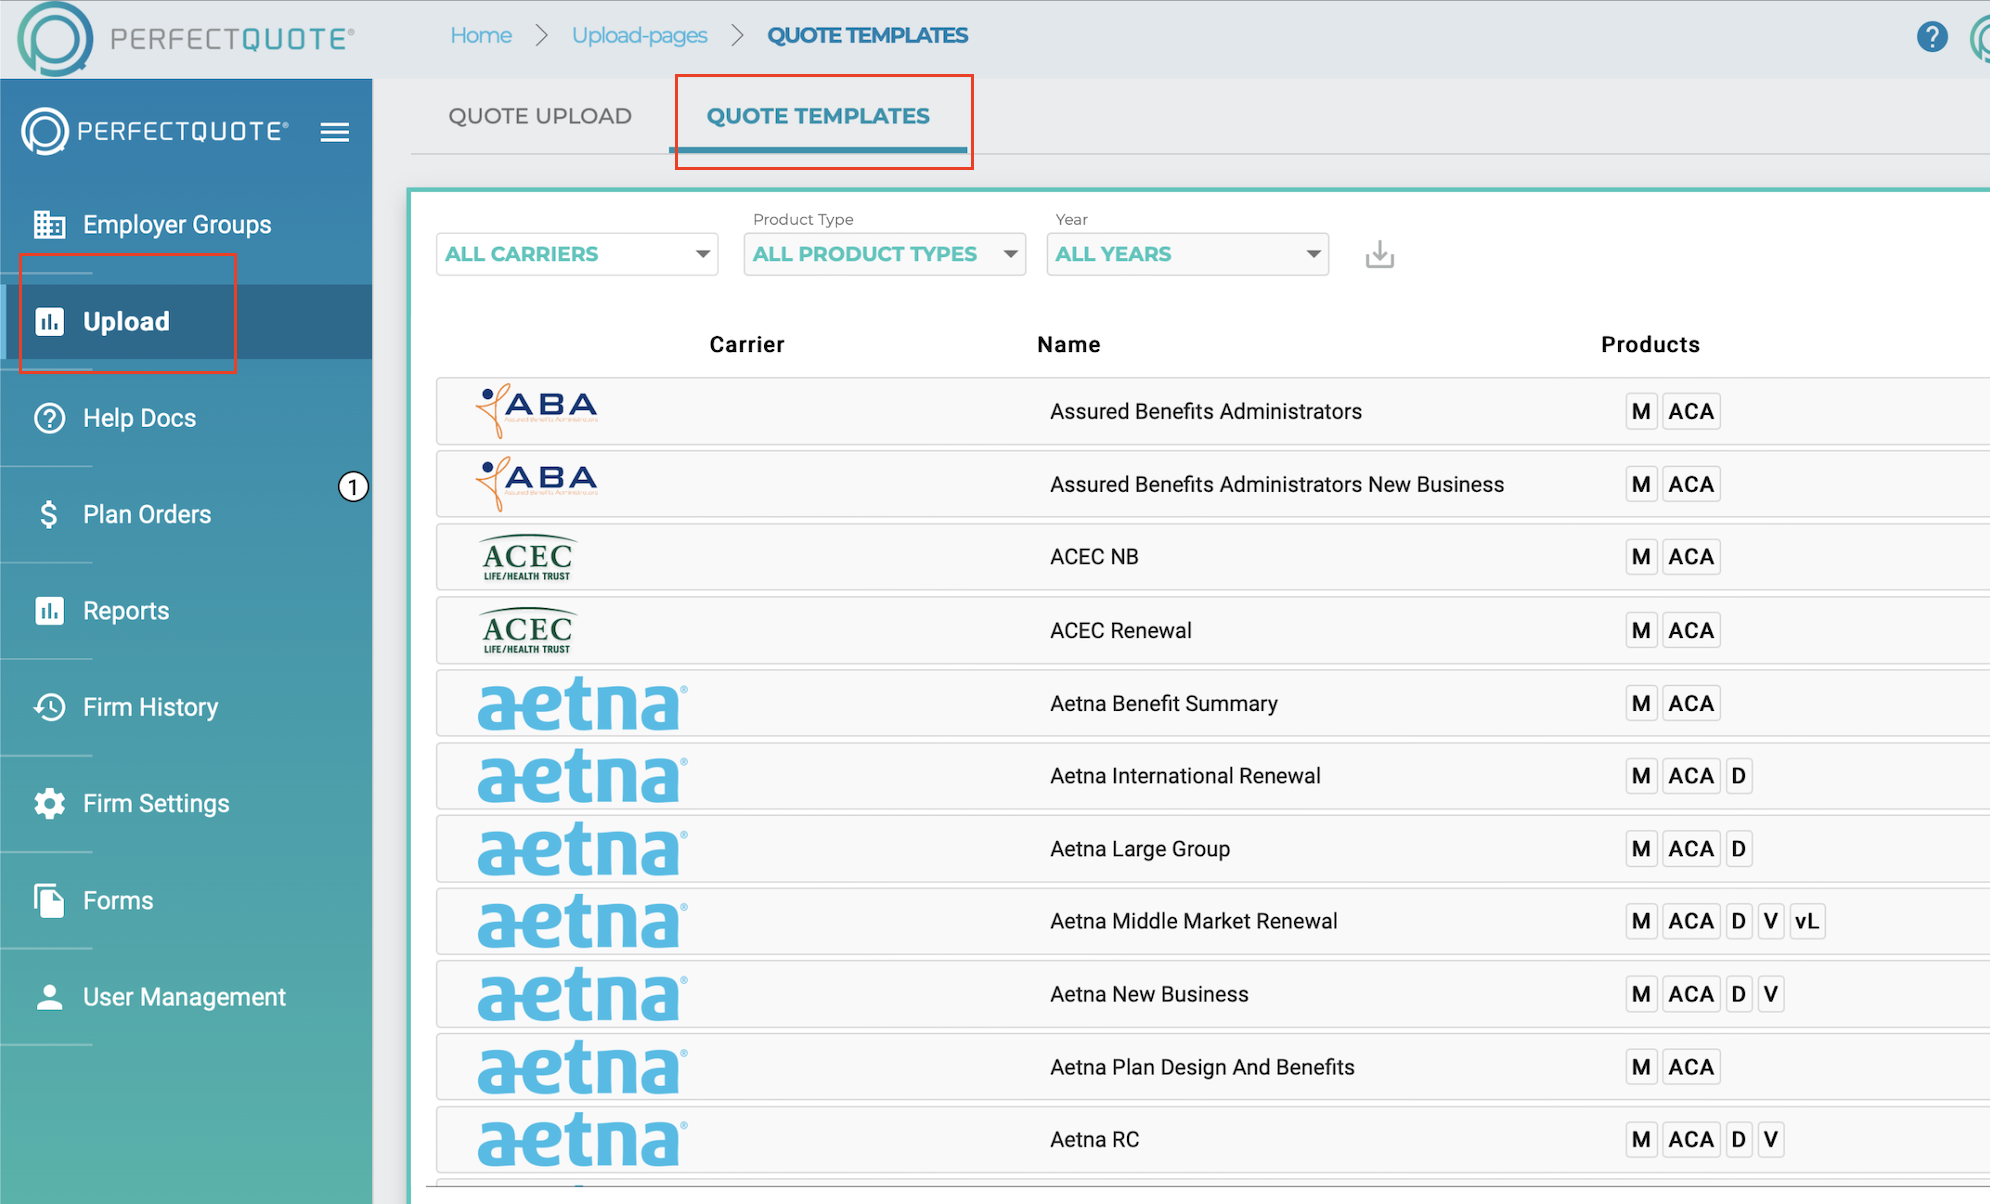Click Aetna logo in Aetna Benefit Summary row
The width and height of the screenshot is (1990, 1204).
583,704
